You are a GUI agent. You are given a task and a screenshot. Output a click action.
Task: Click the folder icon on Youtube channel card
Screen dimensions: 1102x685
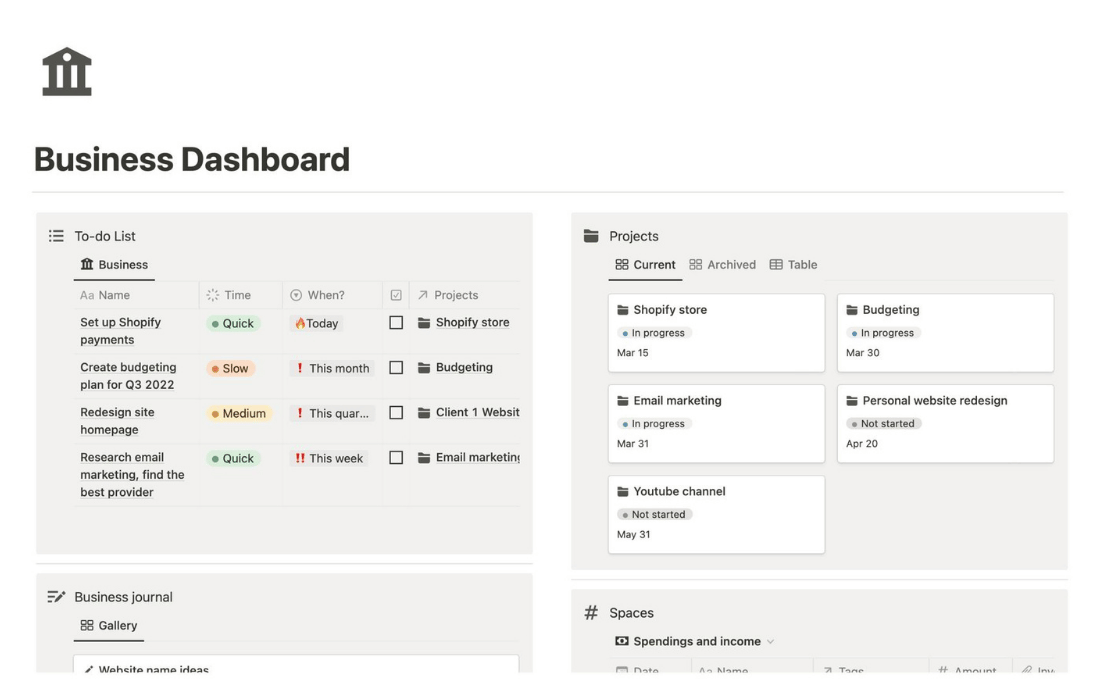623,492
